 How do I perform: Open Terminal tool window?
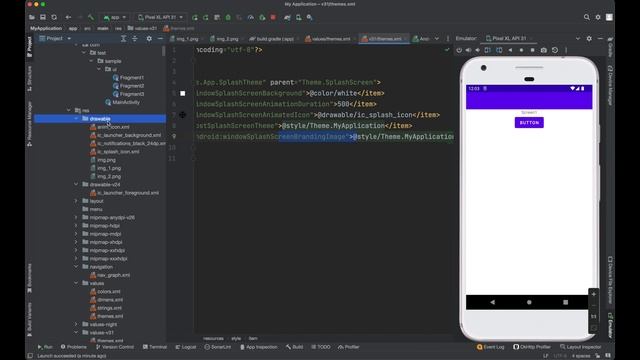pyautogui.click(x=155, y=347)
